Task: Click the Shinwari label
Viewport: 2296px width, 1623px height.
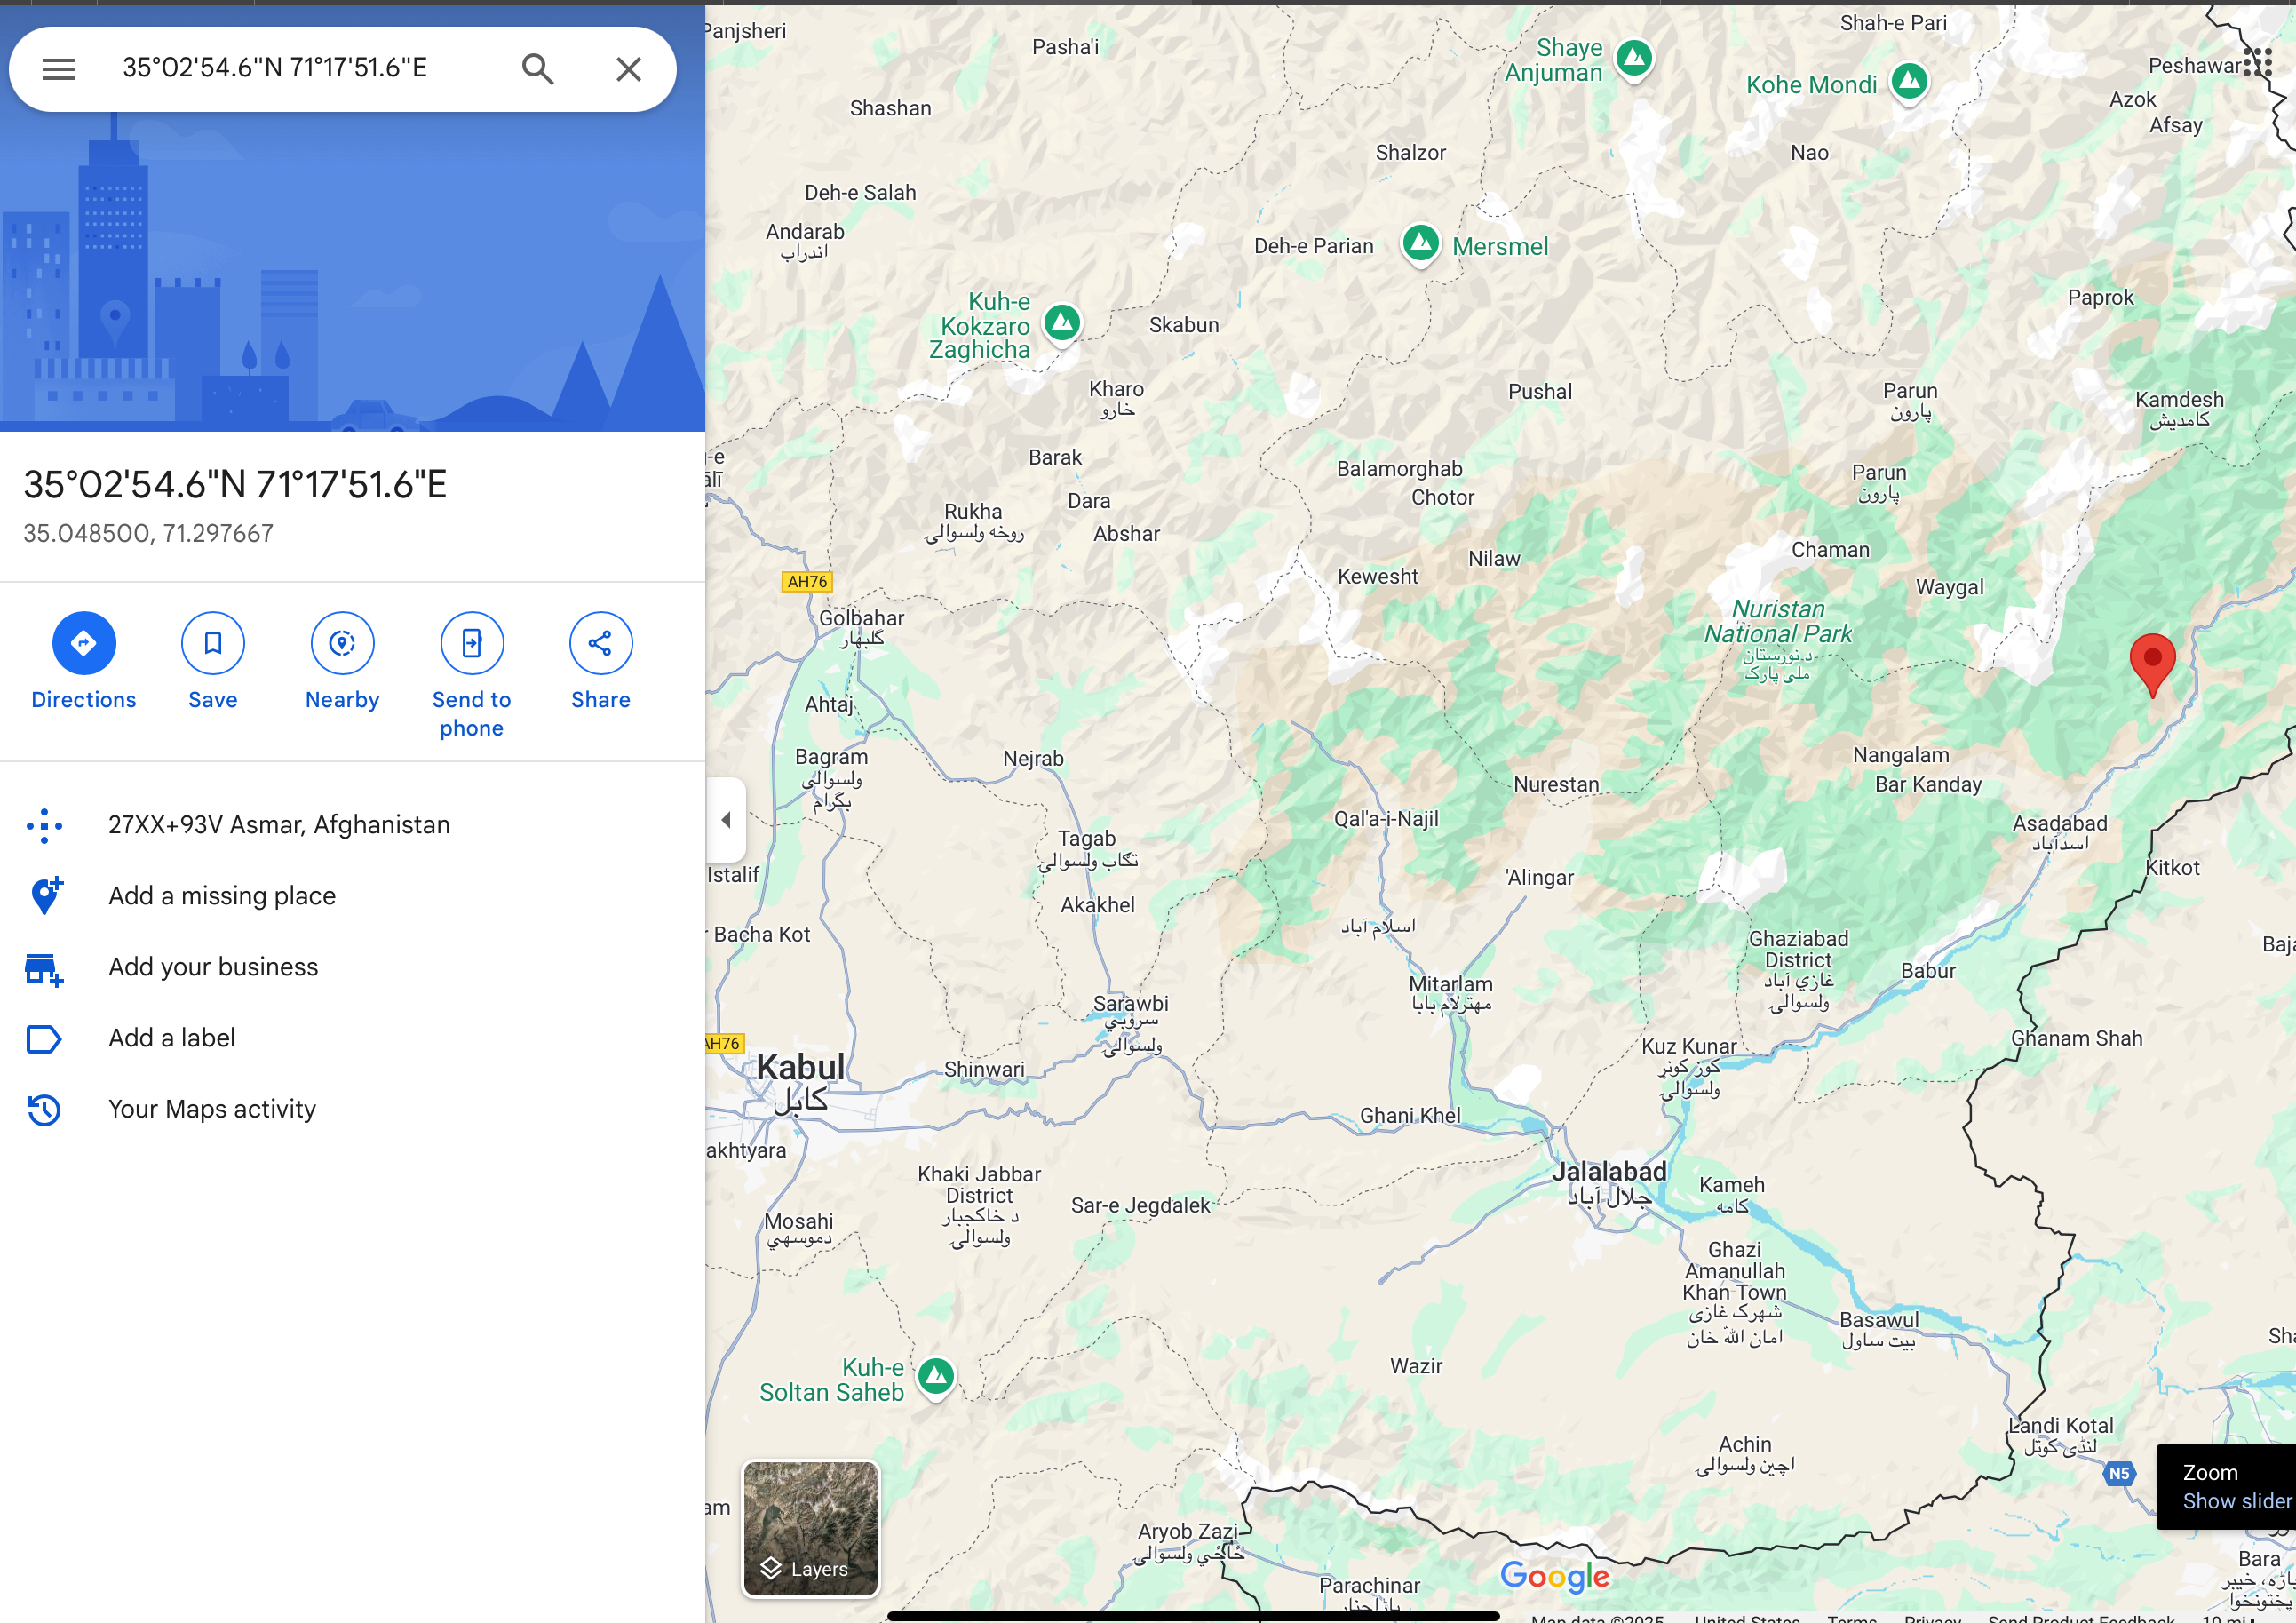Action: (984, 1069)
